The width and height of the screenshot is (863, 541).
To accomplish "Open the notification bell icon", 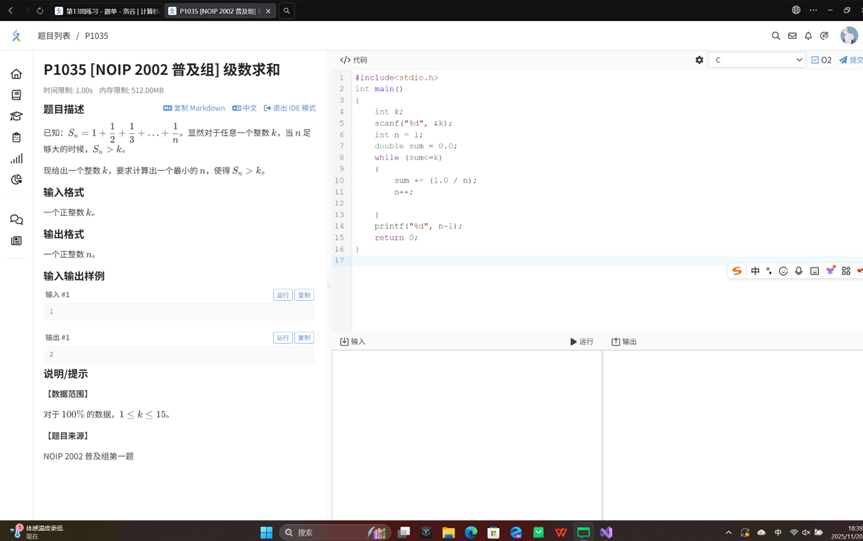I will (x=808, y=36).
